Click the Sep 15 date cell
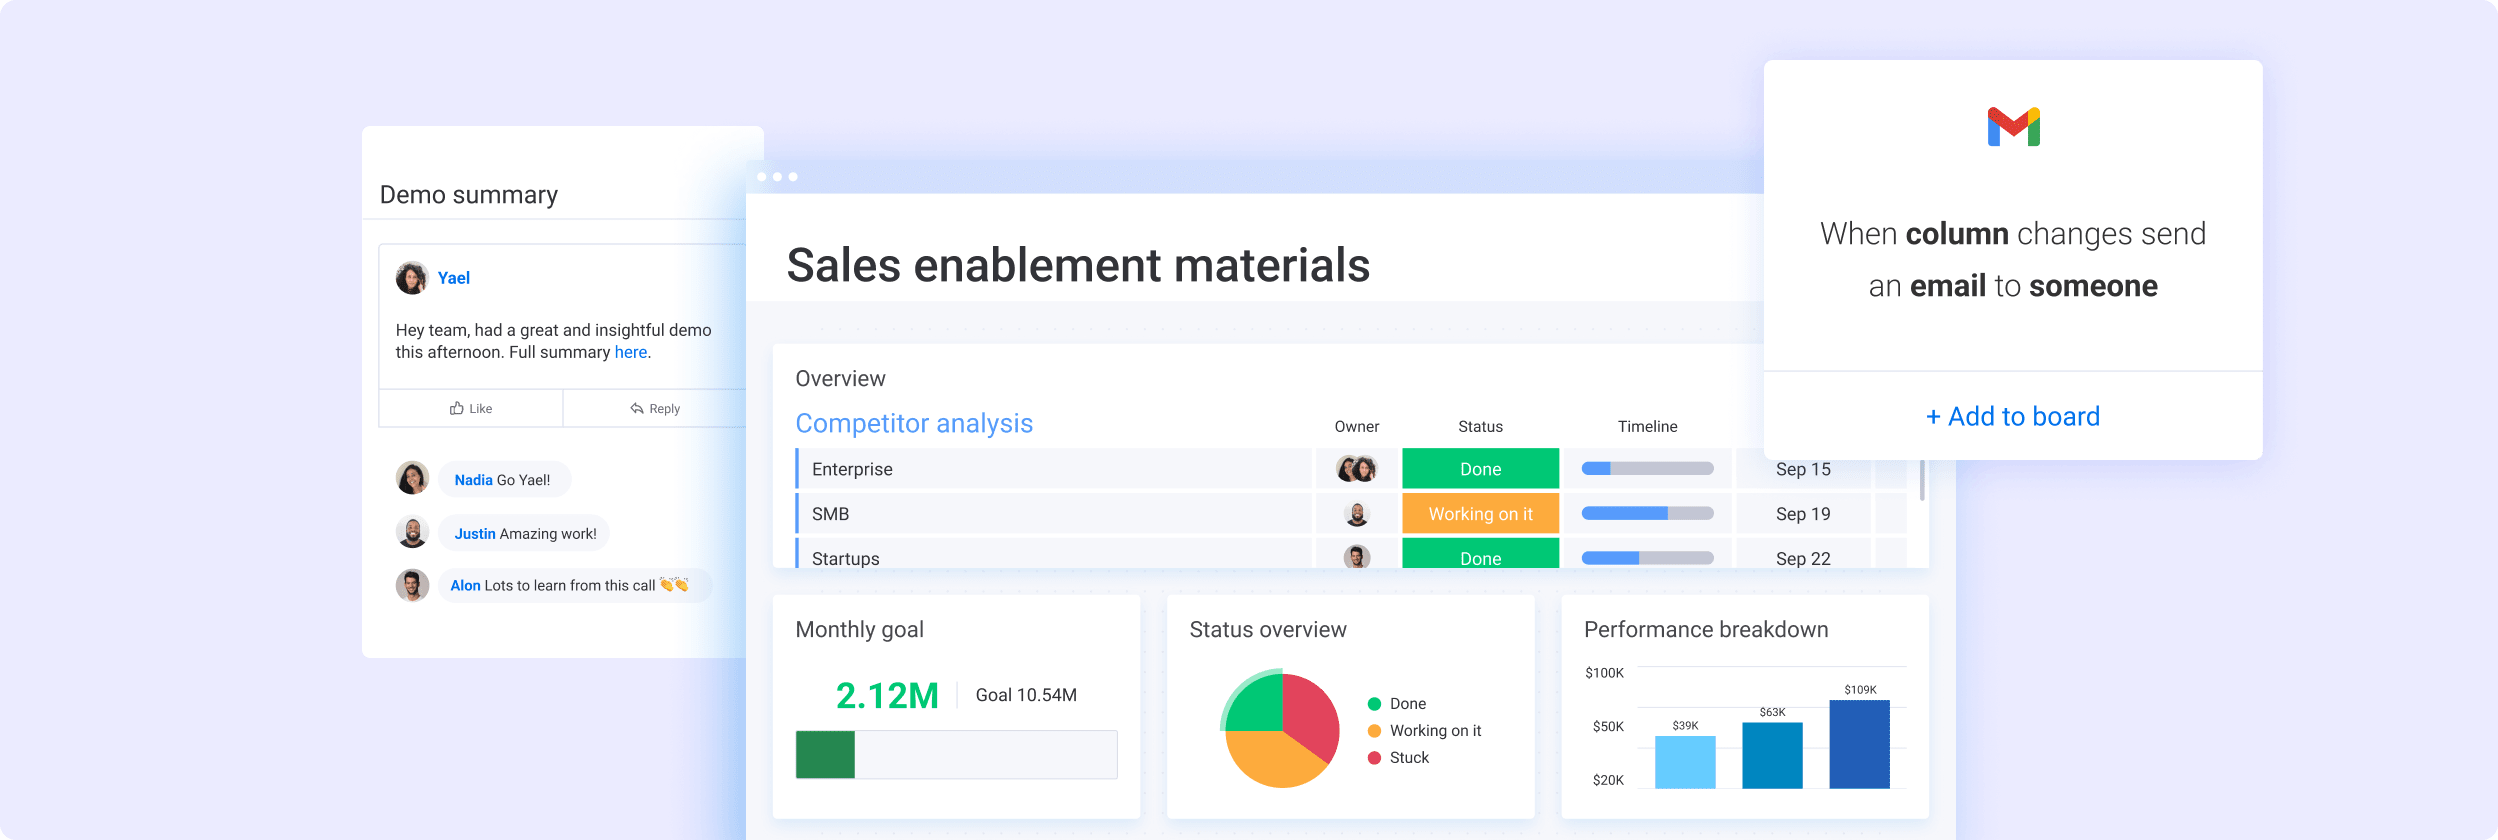Image resolution: width=2498 pixels, height=840 pixels. point(1803,470)
